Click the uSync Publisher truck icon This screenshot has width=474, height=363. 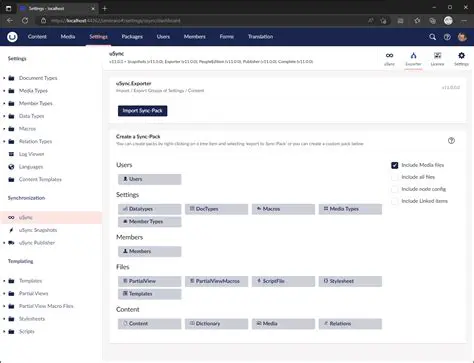pos(11,243)
